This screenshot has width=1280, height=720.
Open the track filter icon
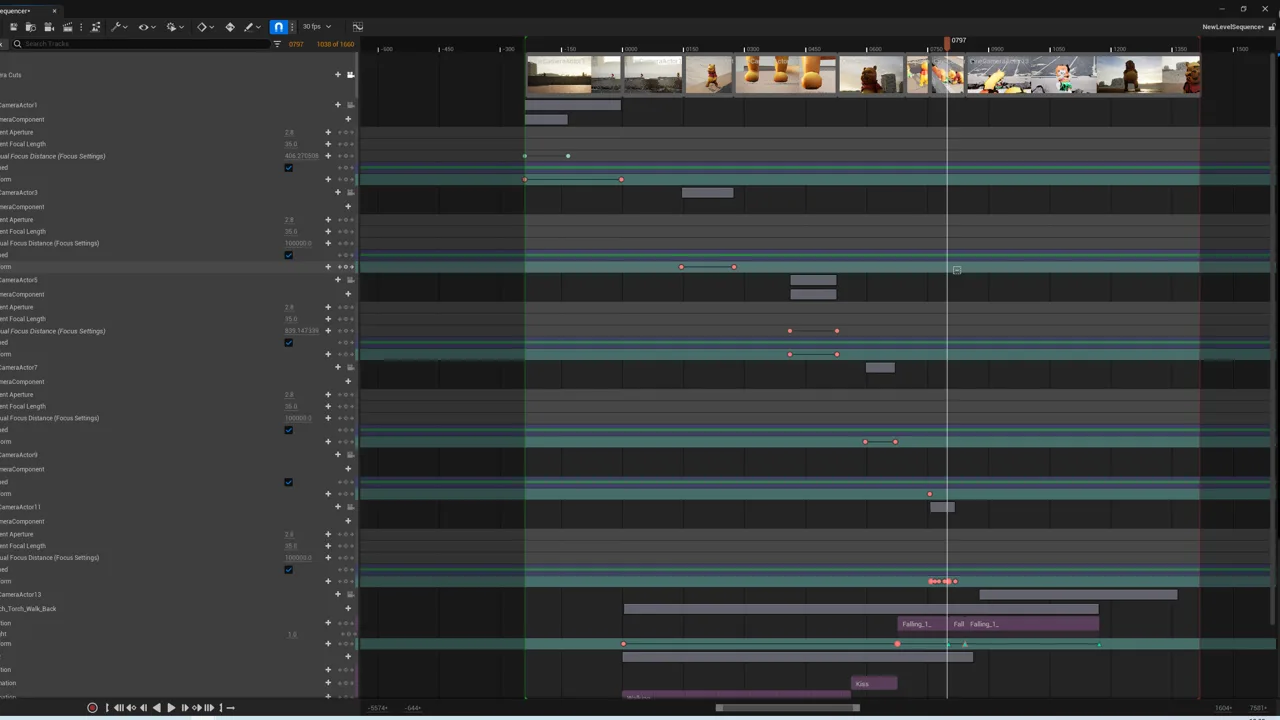pyautogui.click(x=277, y=44)
